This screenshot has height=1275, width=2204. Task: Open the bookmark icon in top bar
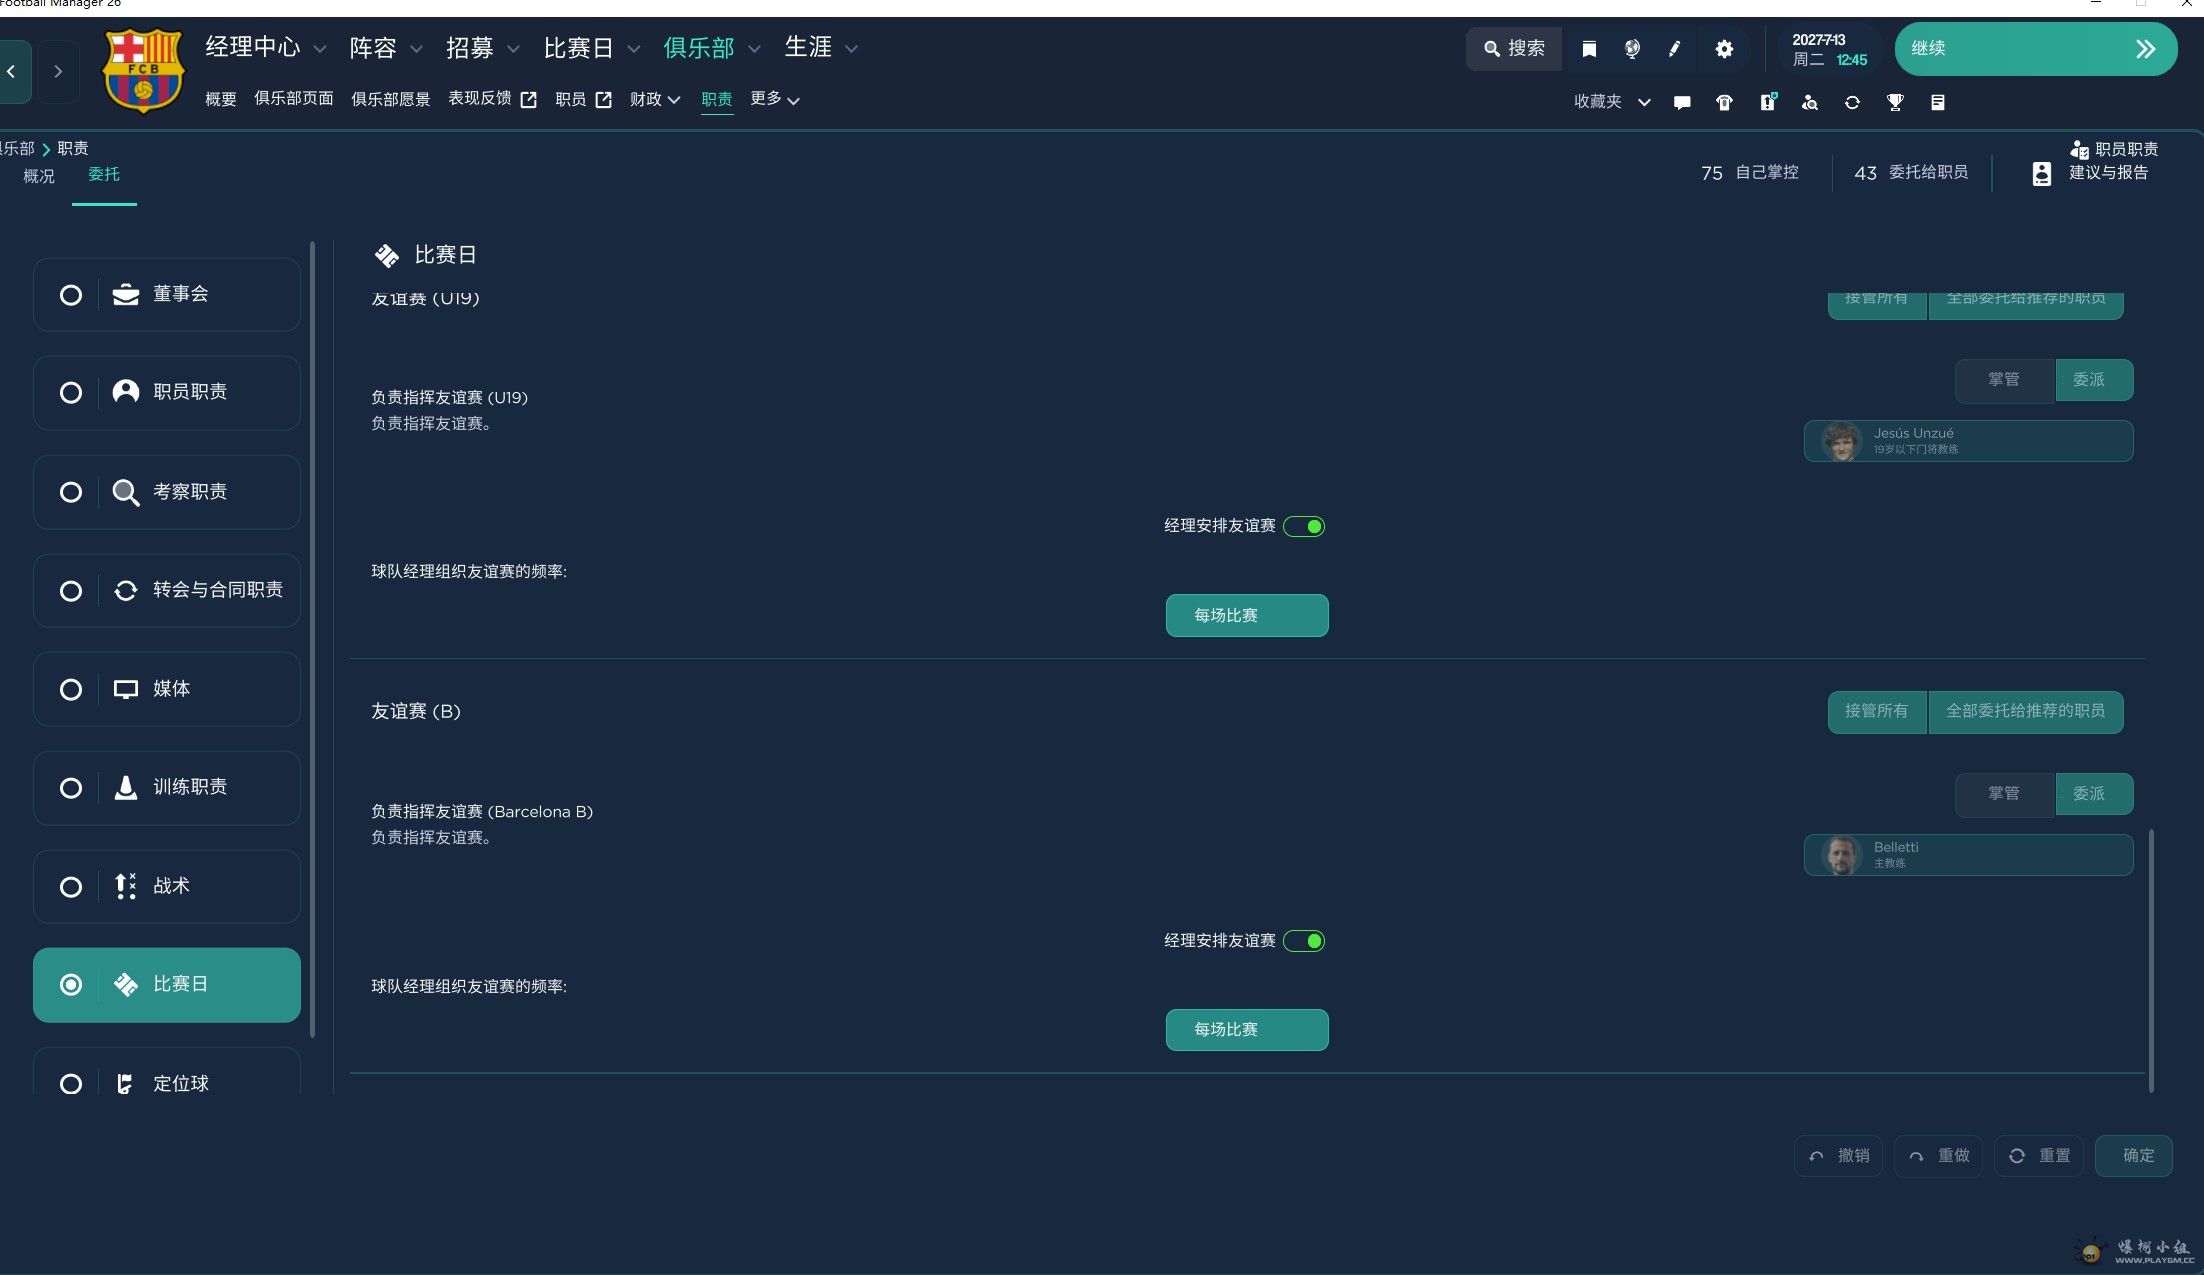(1589, 49)
